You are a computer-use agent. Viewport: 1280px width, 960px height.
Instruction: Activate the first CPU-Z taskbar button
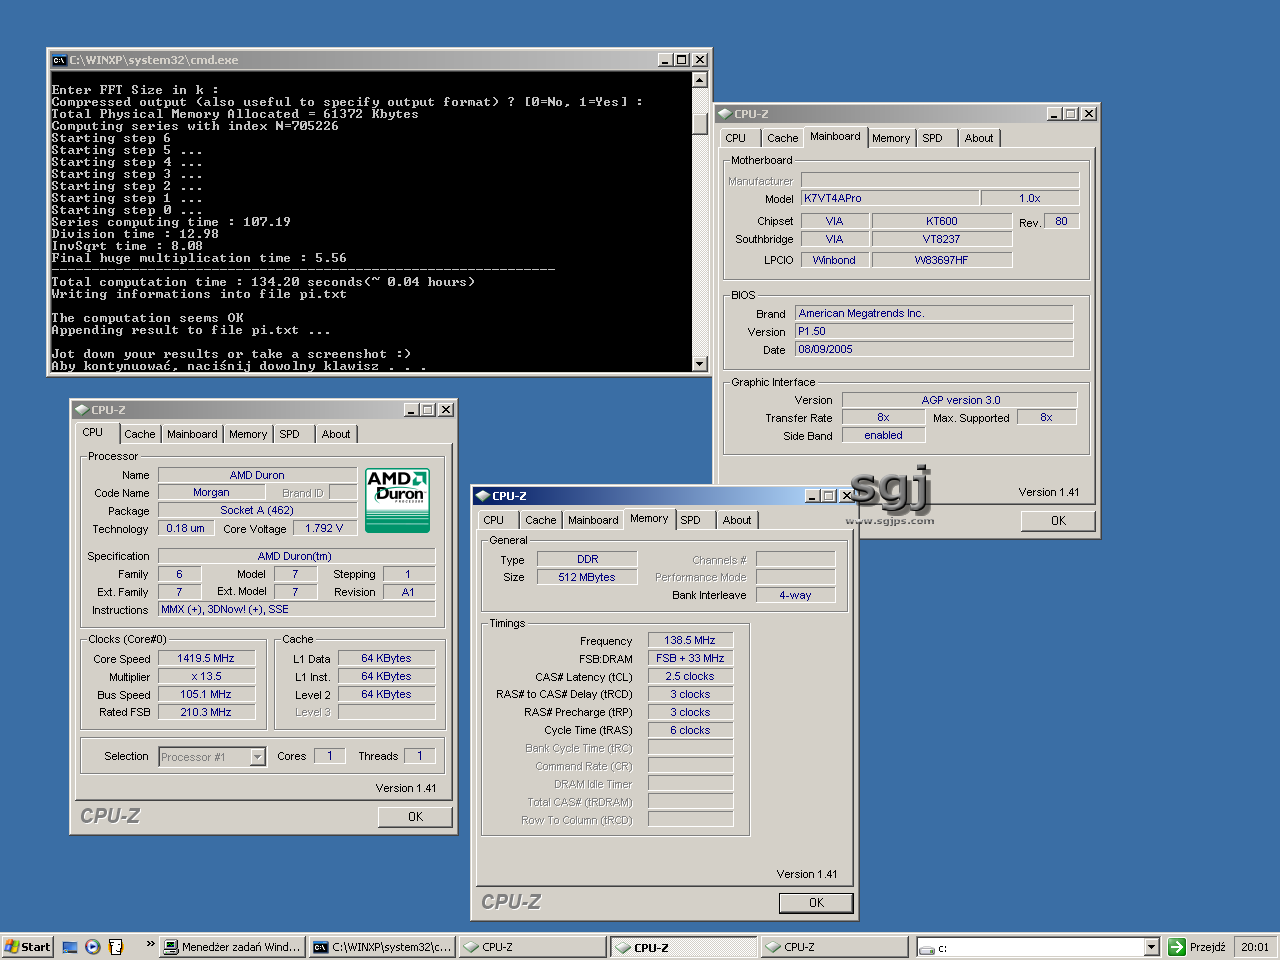pyautogui.click(x=532, y=947)
